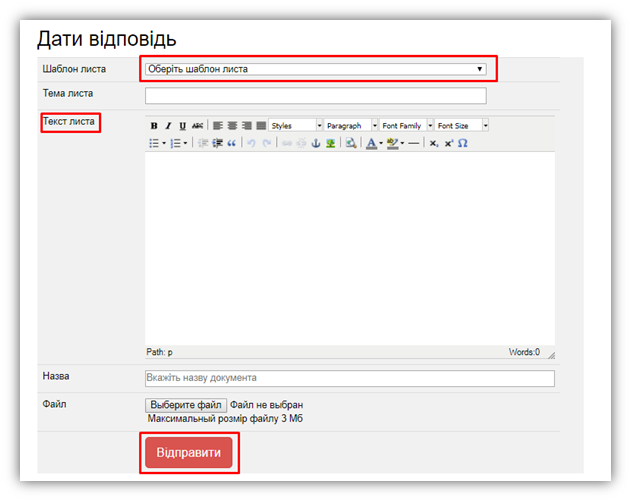This screenshot has height=501, width=631.
Task: Click the red Відправити button
Action: pos(189,453)
